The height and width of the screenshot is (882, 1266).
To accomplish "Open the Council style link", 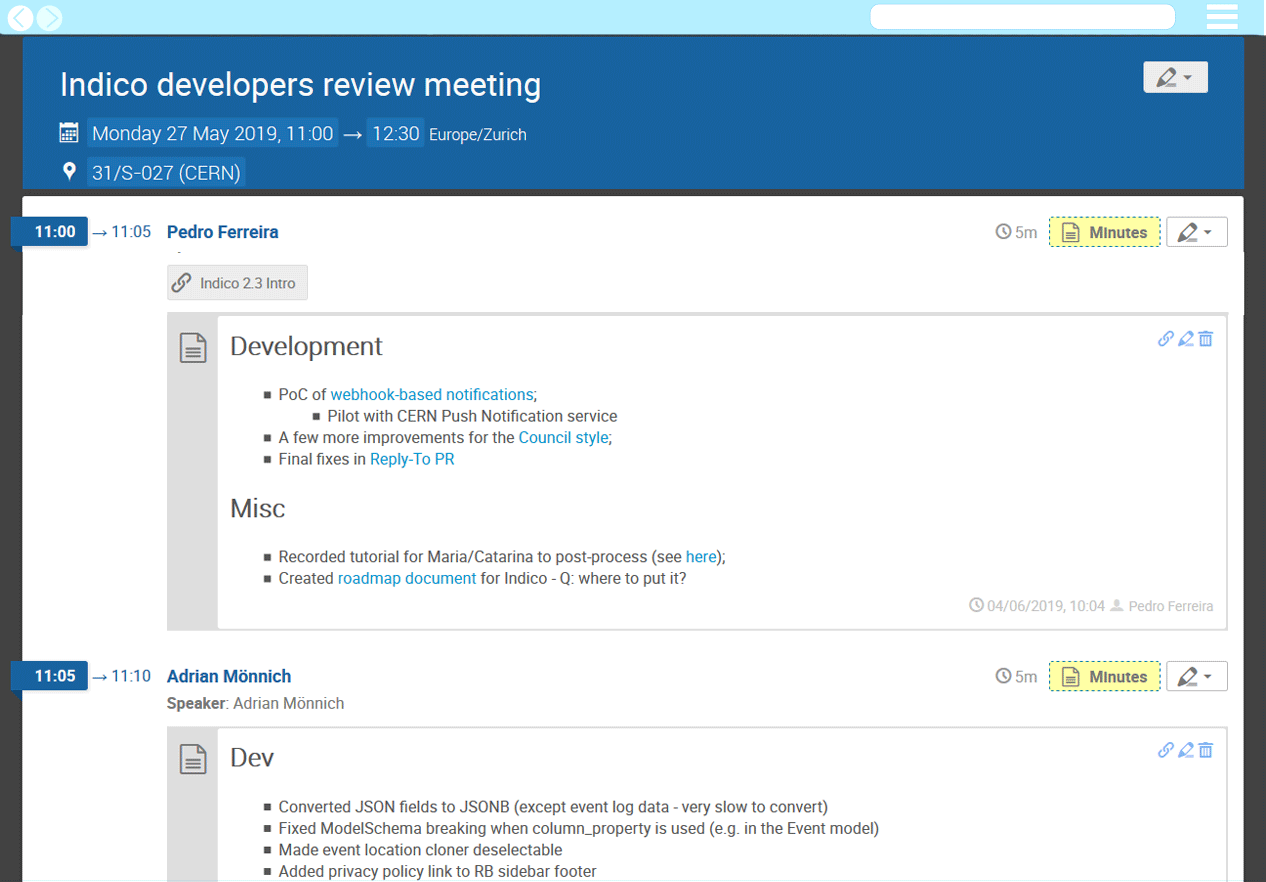I will [563, 437].
